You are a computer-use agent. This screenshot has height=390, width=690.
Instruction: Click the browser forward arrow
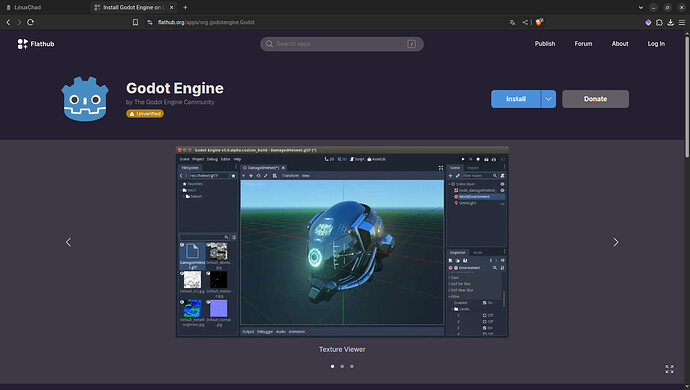pyautogui.click(x=19, y=22)
